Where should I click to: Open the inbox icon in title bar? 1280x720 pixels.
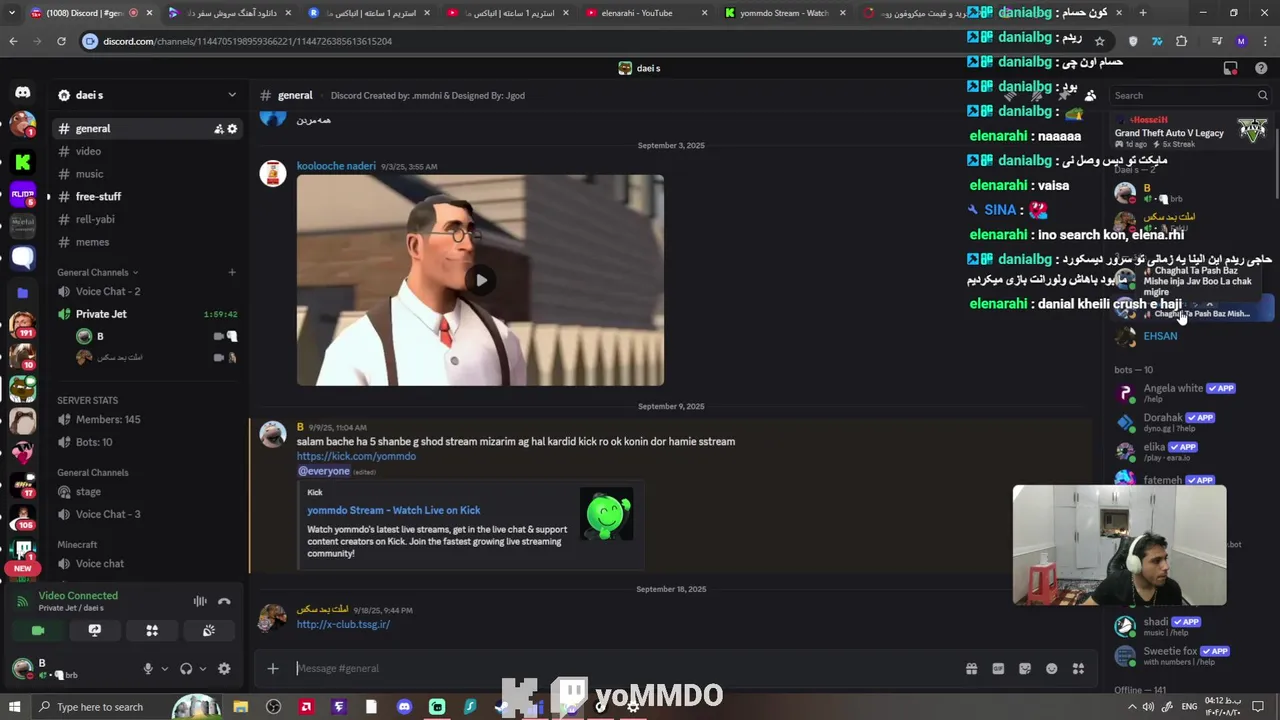coord(1231,68)
